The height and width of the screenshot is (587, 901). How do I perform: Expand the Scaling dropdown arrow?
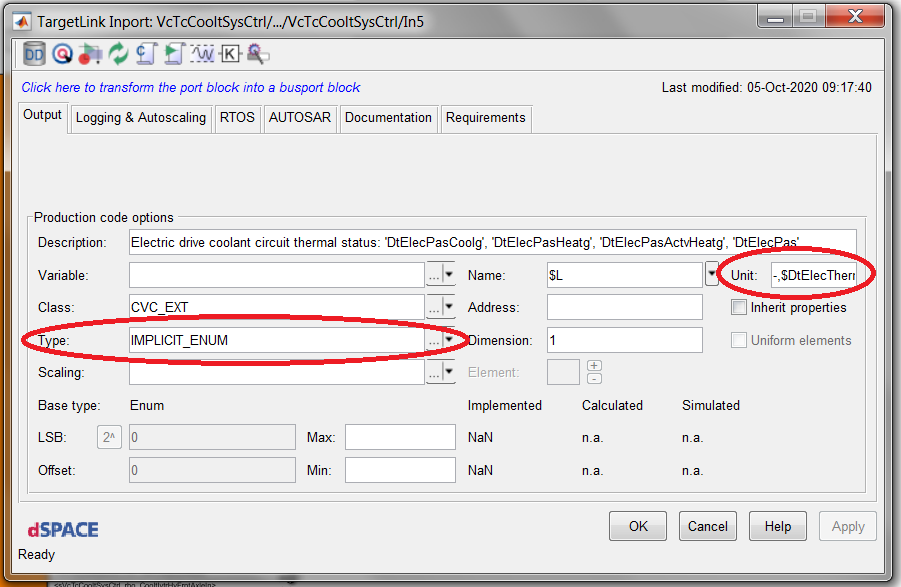(x=449, y=372)
